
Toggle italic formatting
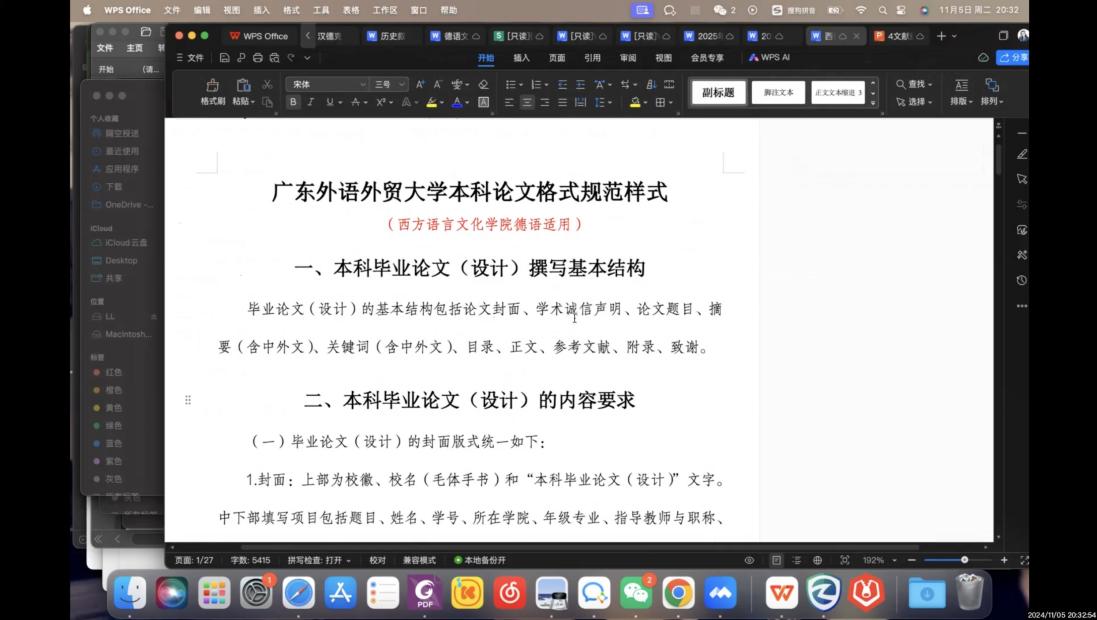310,102
